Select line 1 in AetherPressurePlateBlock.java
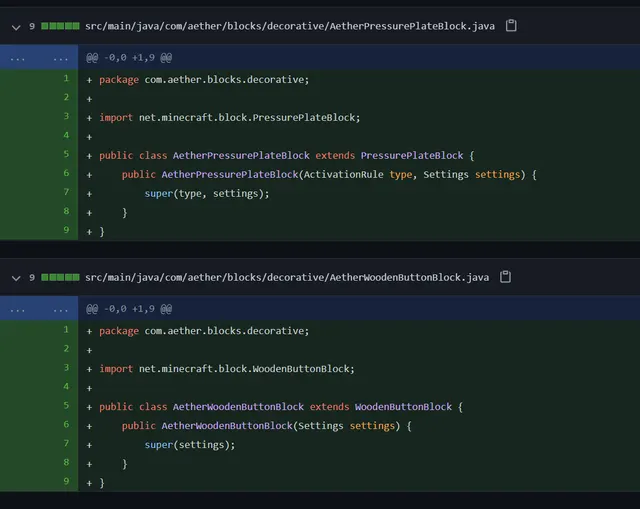Viewport: 640px width, 509px height. pyautogui.click(x=66, y=78)
